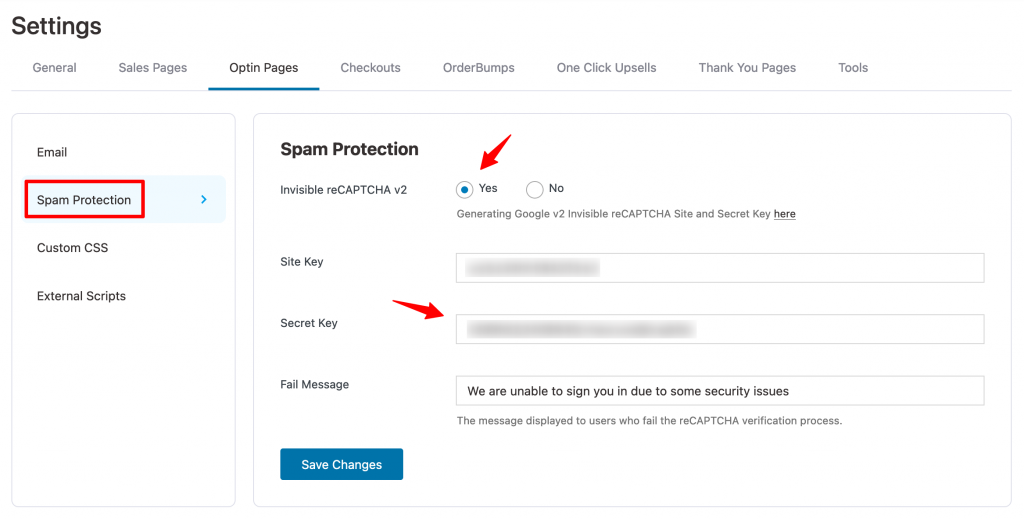
Task: Click the Site Key input field
Action: point(720,268)
